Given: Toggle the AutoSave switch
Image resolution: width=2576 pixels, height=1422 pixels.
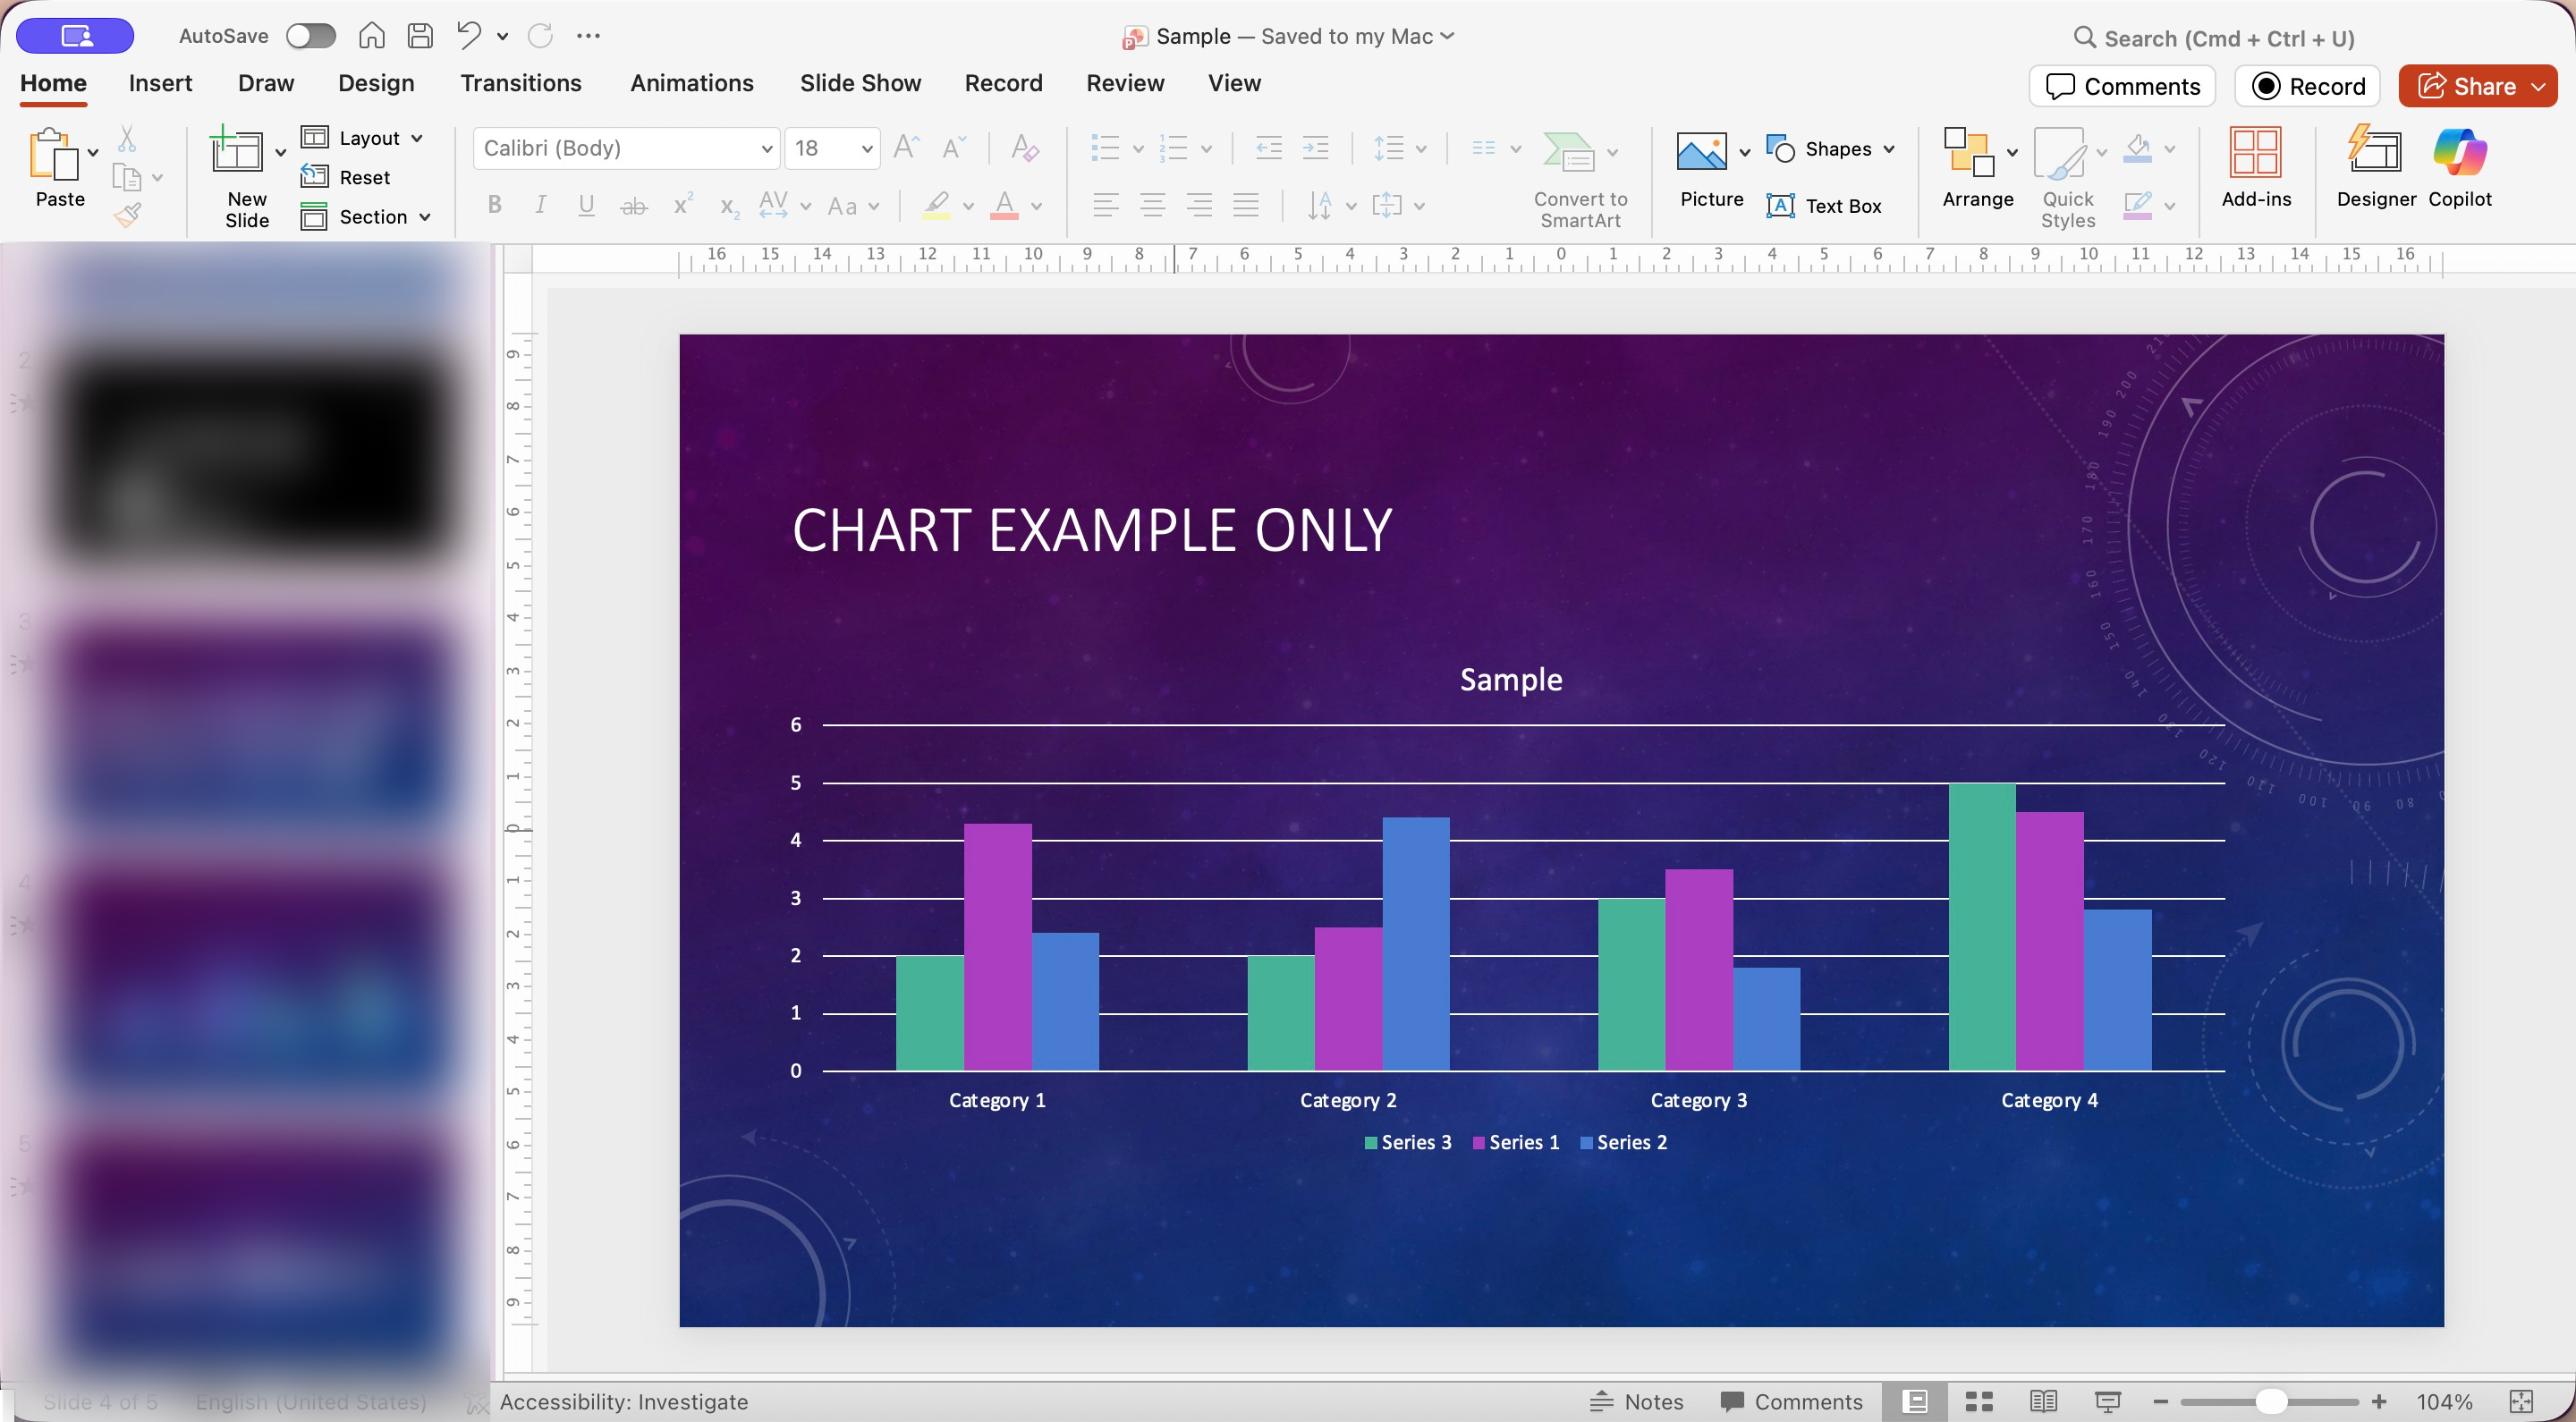Looking at the screenshot, I should (x=310, y=36).
